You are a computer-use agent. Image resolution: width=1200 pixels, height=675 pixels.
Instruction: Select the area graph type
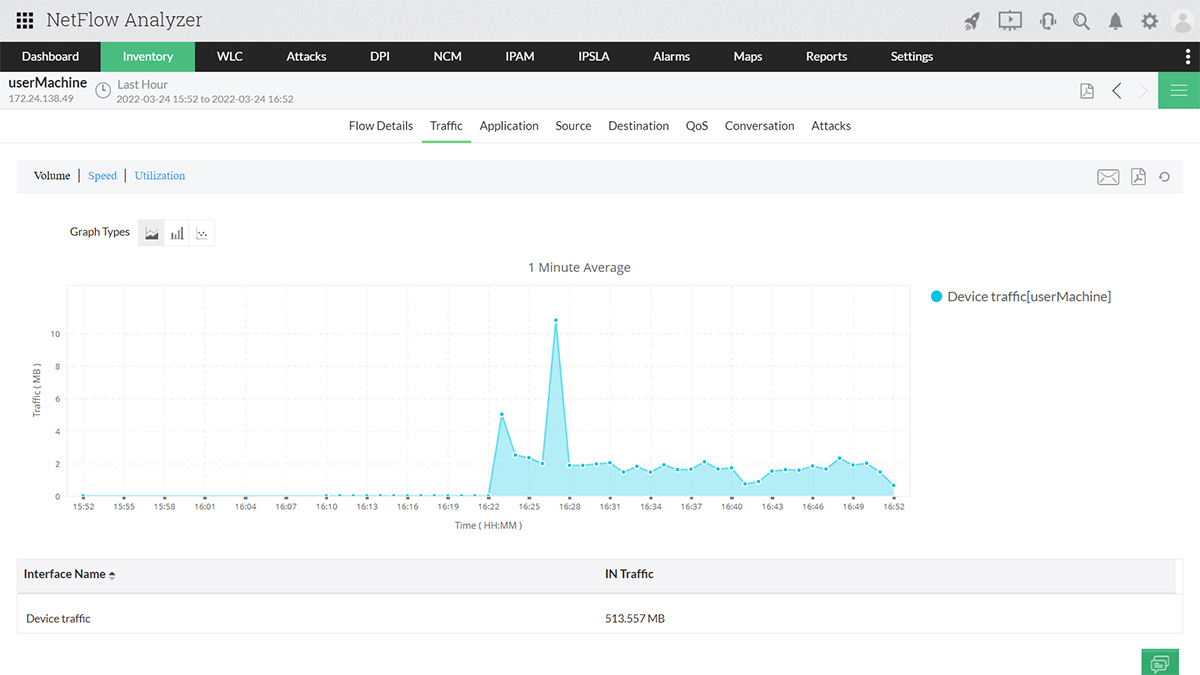pyautogui.click(x=152, y=233)
